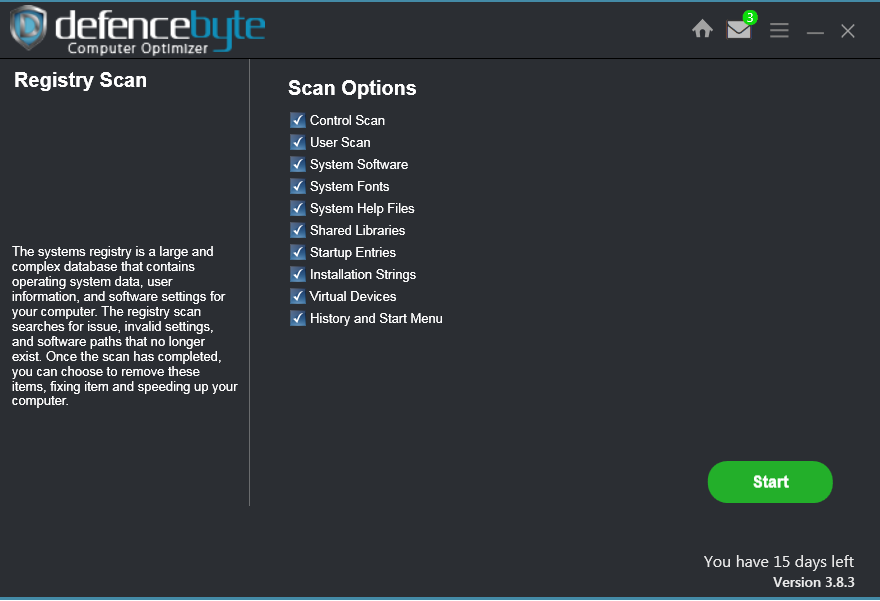
Task: Disable System Help Files scanning
Action: click(x=297, y=208)
